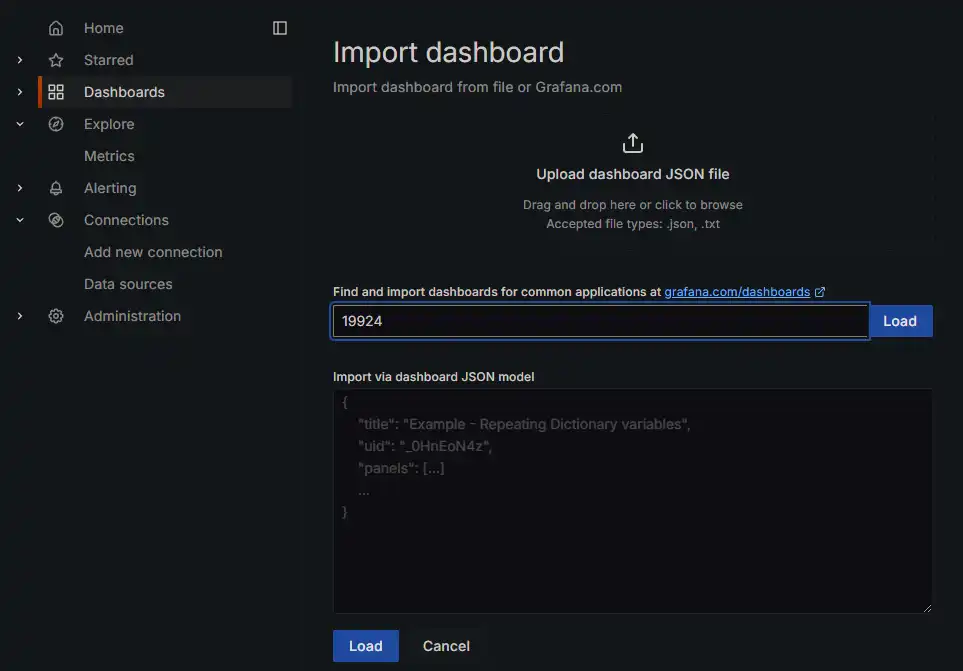Open Dashboards via its grid icon
Image resolution: width=963 pixels, height=671 pixels.
[56, 91]
